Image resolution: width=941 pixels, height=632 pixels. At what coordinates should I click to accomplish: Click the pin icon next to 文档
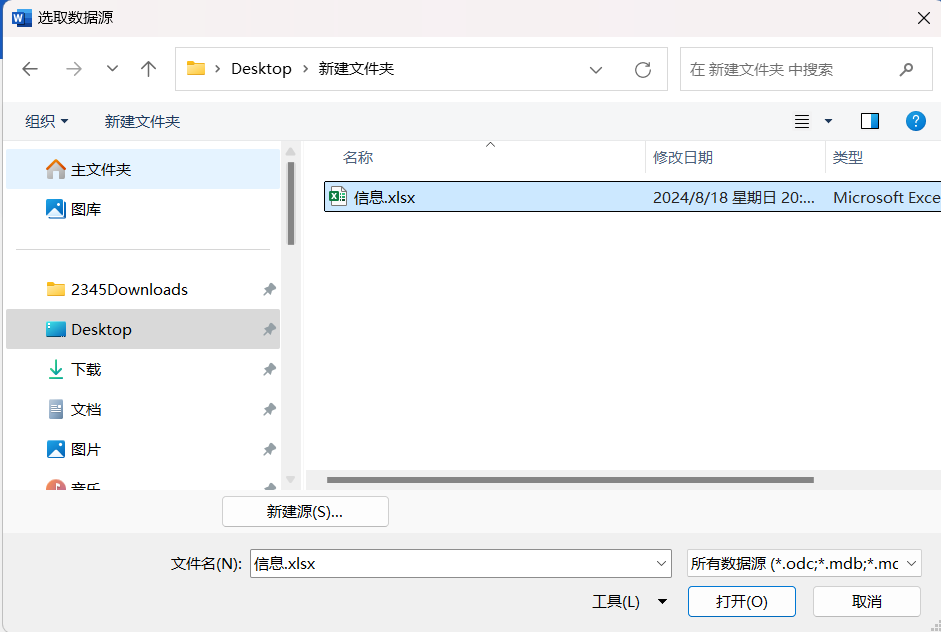click(x=269, y=409)
